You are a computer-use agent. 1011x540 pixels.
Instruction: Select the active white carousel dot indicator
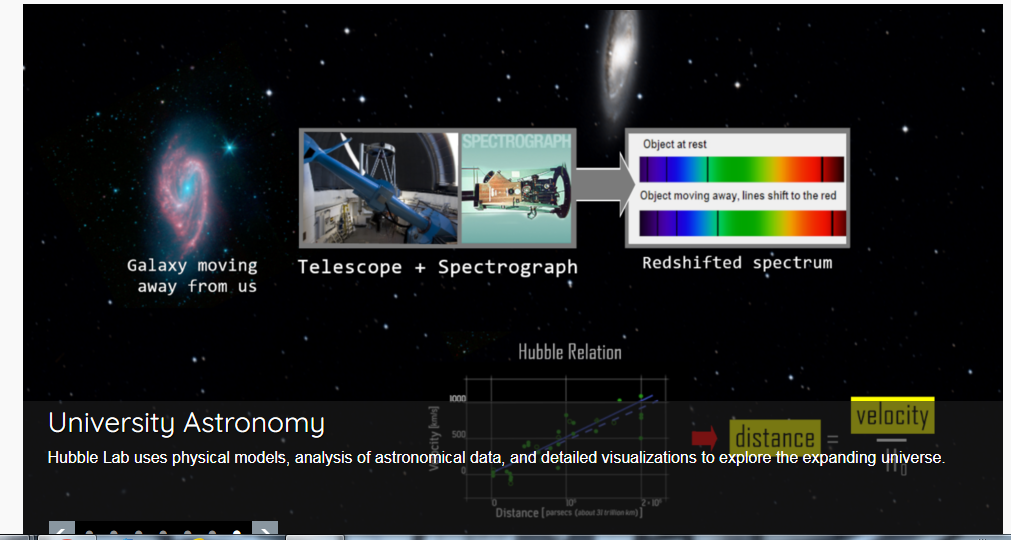coord(237,533)
